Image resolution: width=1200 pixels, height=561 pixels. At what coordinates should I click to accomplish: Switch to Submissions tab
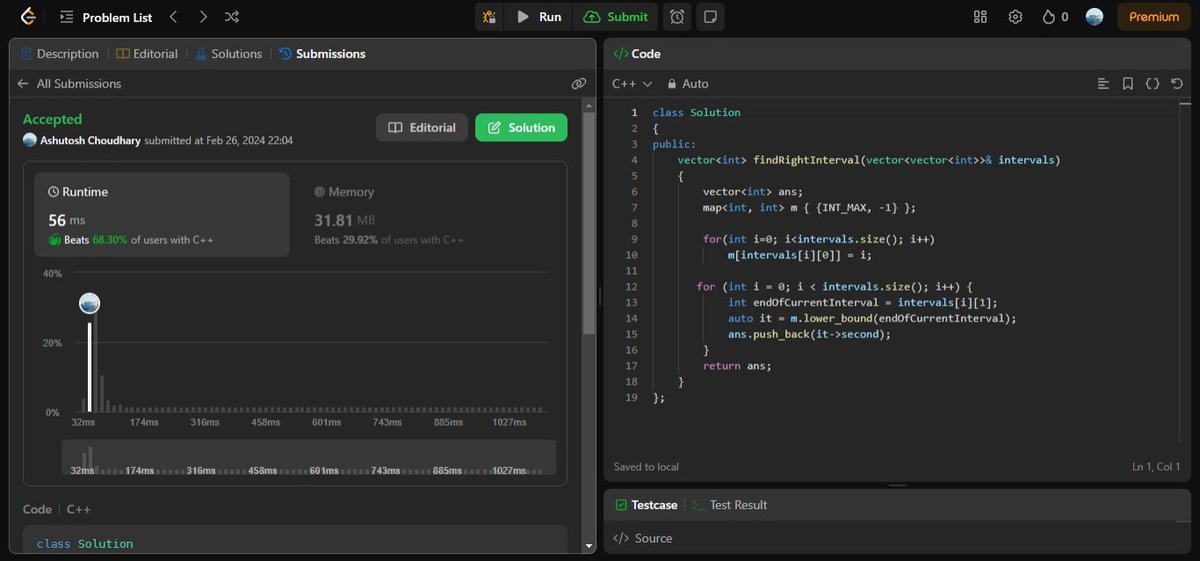tap(322, 54)
